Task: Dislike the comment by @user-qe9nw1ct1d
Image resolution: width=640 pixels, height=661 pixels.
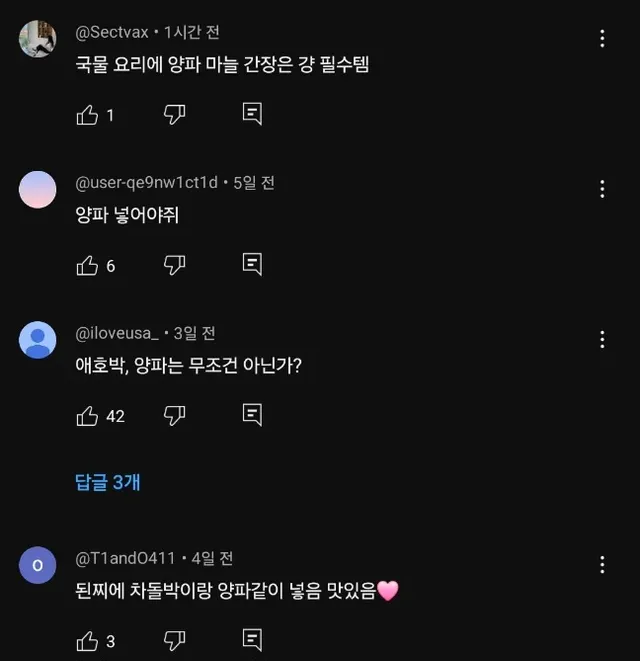Action: point(175,265)
